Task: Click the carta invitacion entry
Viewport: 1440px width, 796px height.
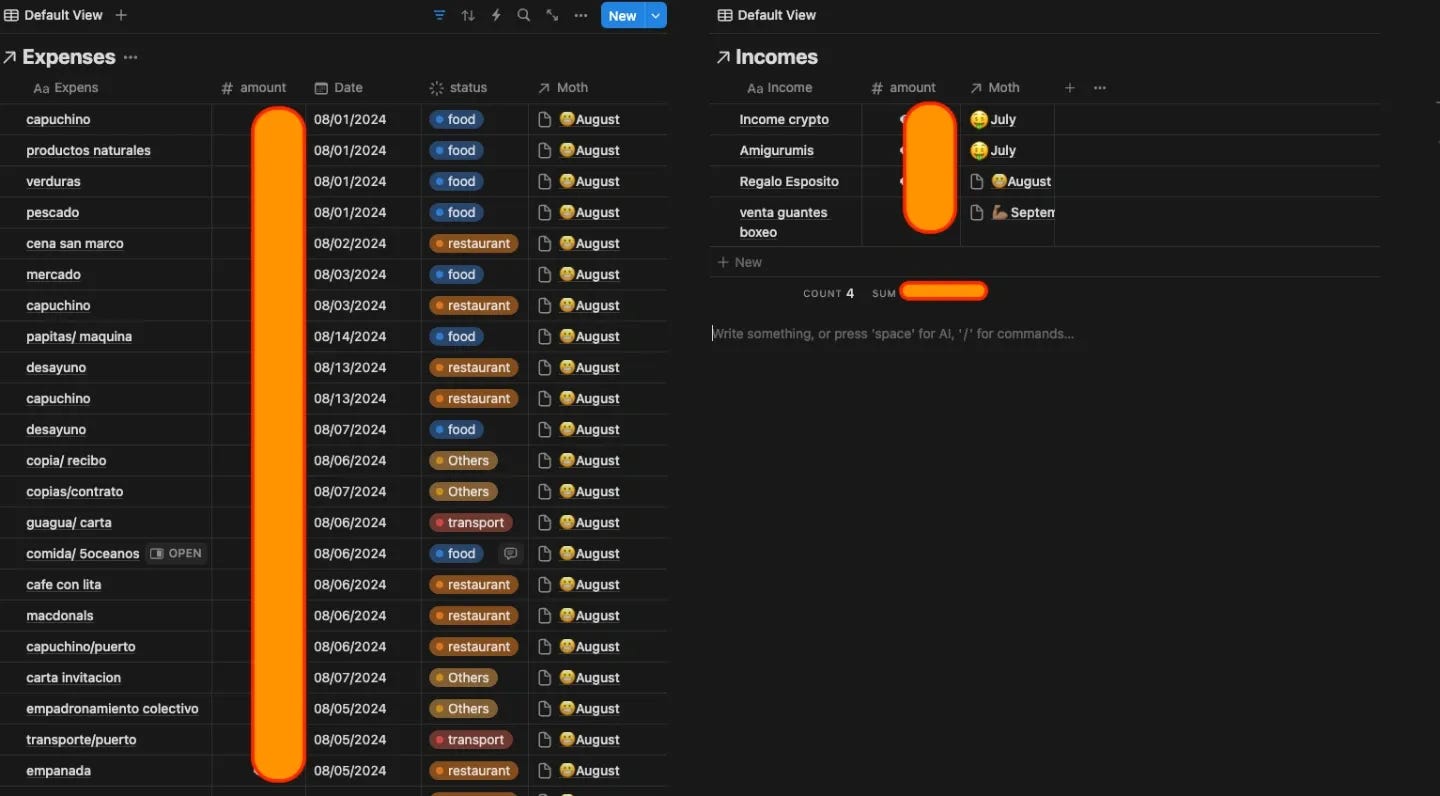Action: 74,678
